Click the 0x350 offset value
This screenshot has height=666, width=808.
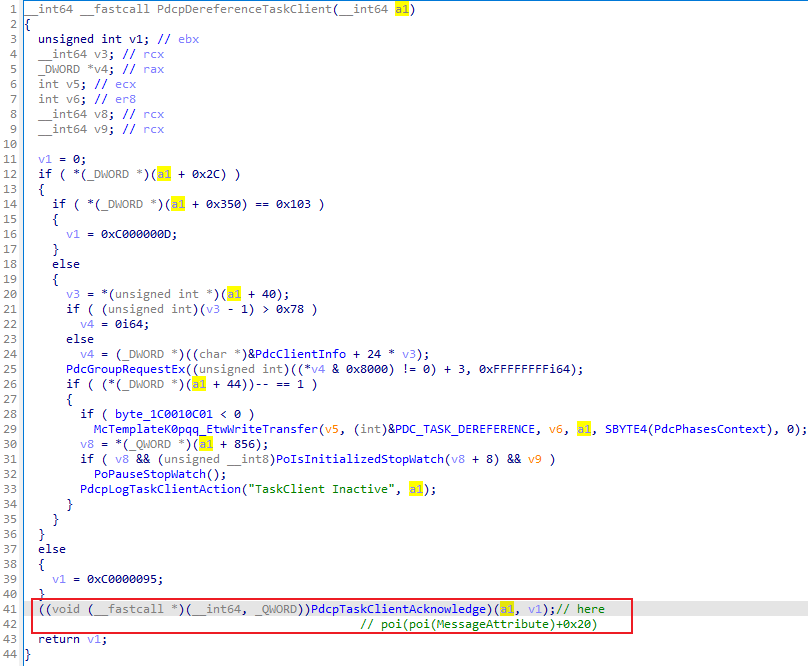point(223,204)
